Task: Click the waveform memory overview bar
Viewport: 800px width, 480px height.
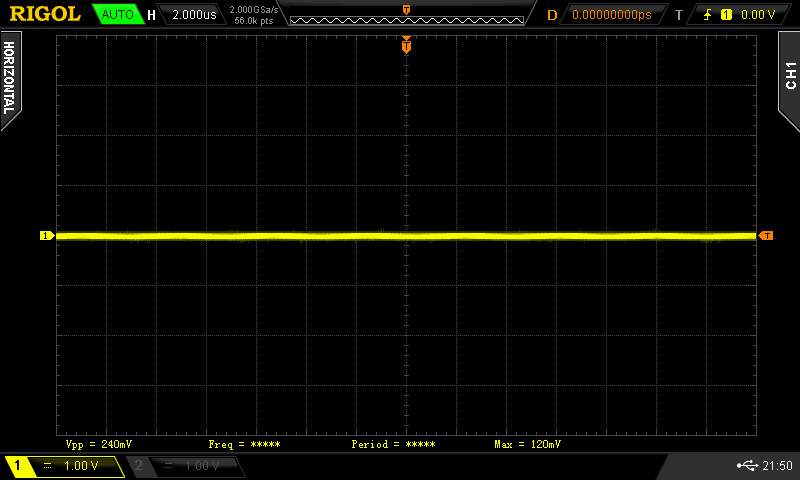Action: click(406, 17)
